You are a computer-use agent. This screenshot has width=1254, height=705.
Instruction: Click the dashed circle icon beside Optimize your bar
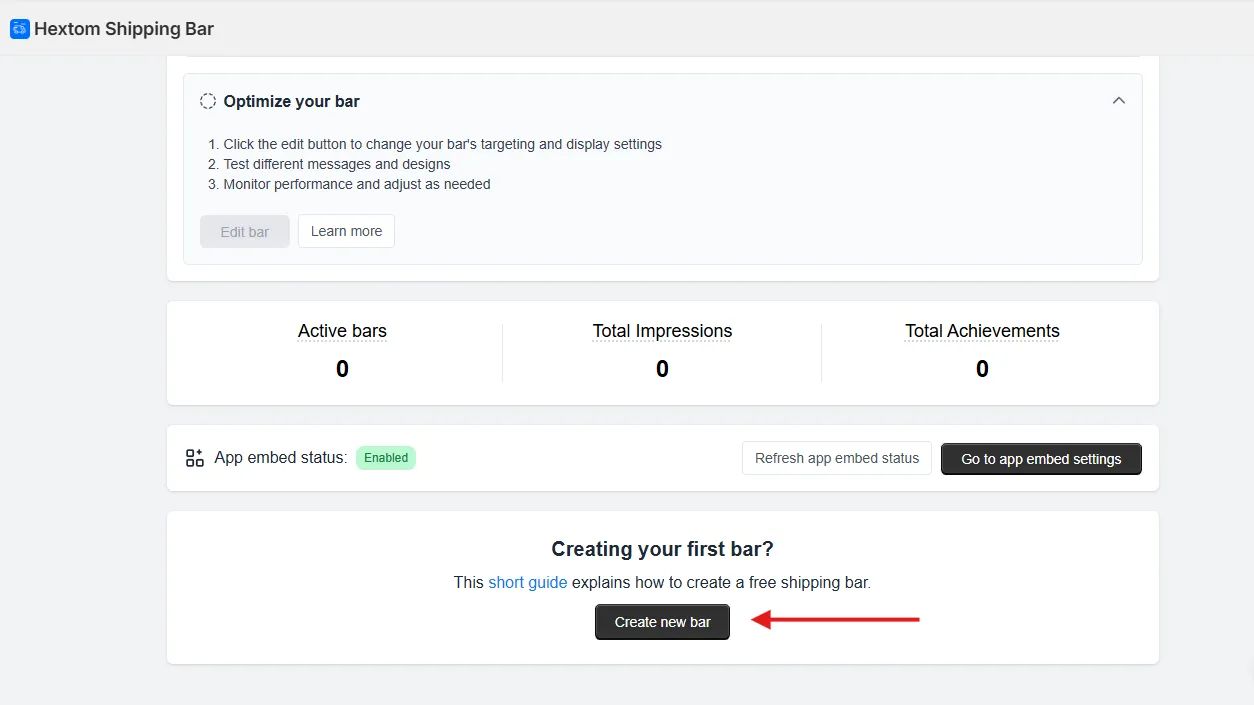pyautogui.click(x=208, y=101)
